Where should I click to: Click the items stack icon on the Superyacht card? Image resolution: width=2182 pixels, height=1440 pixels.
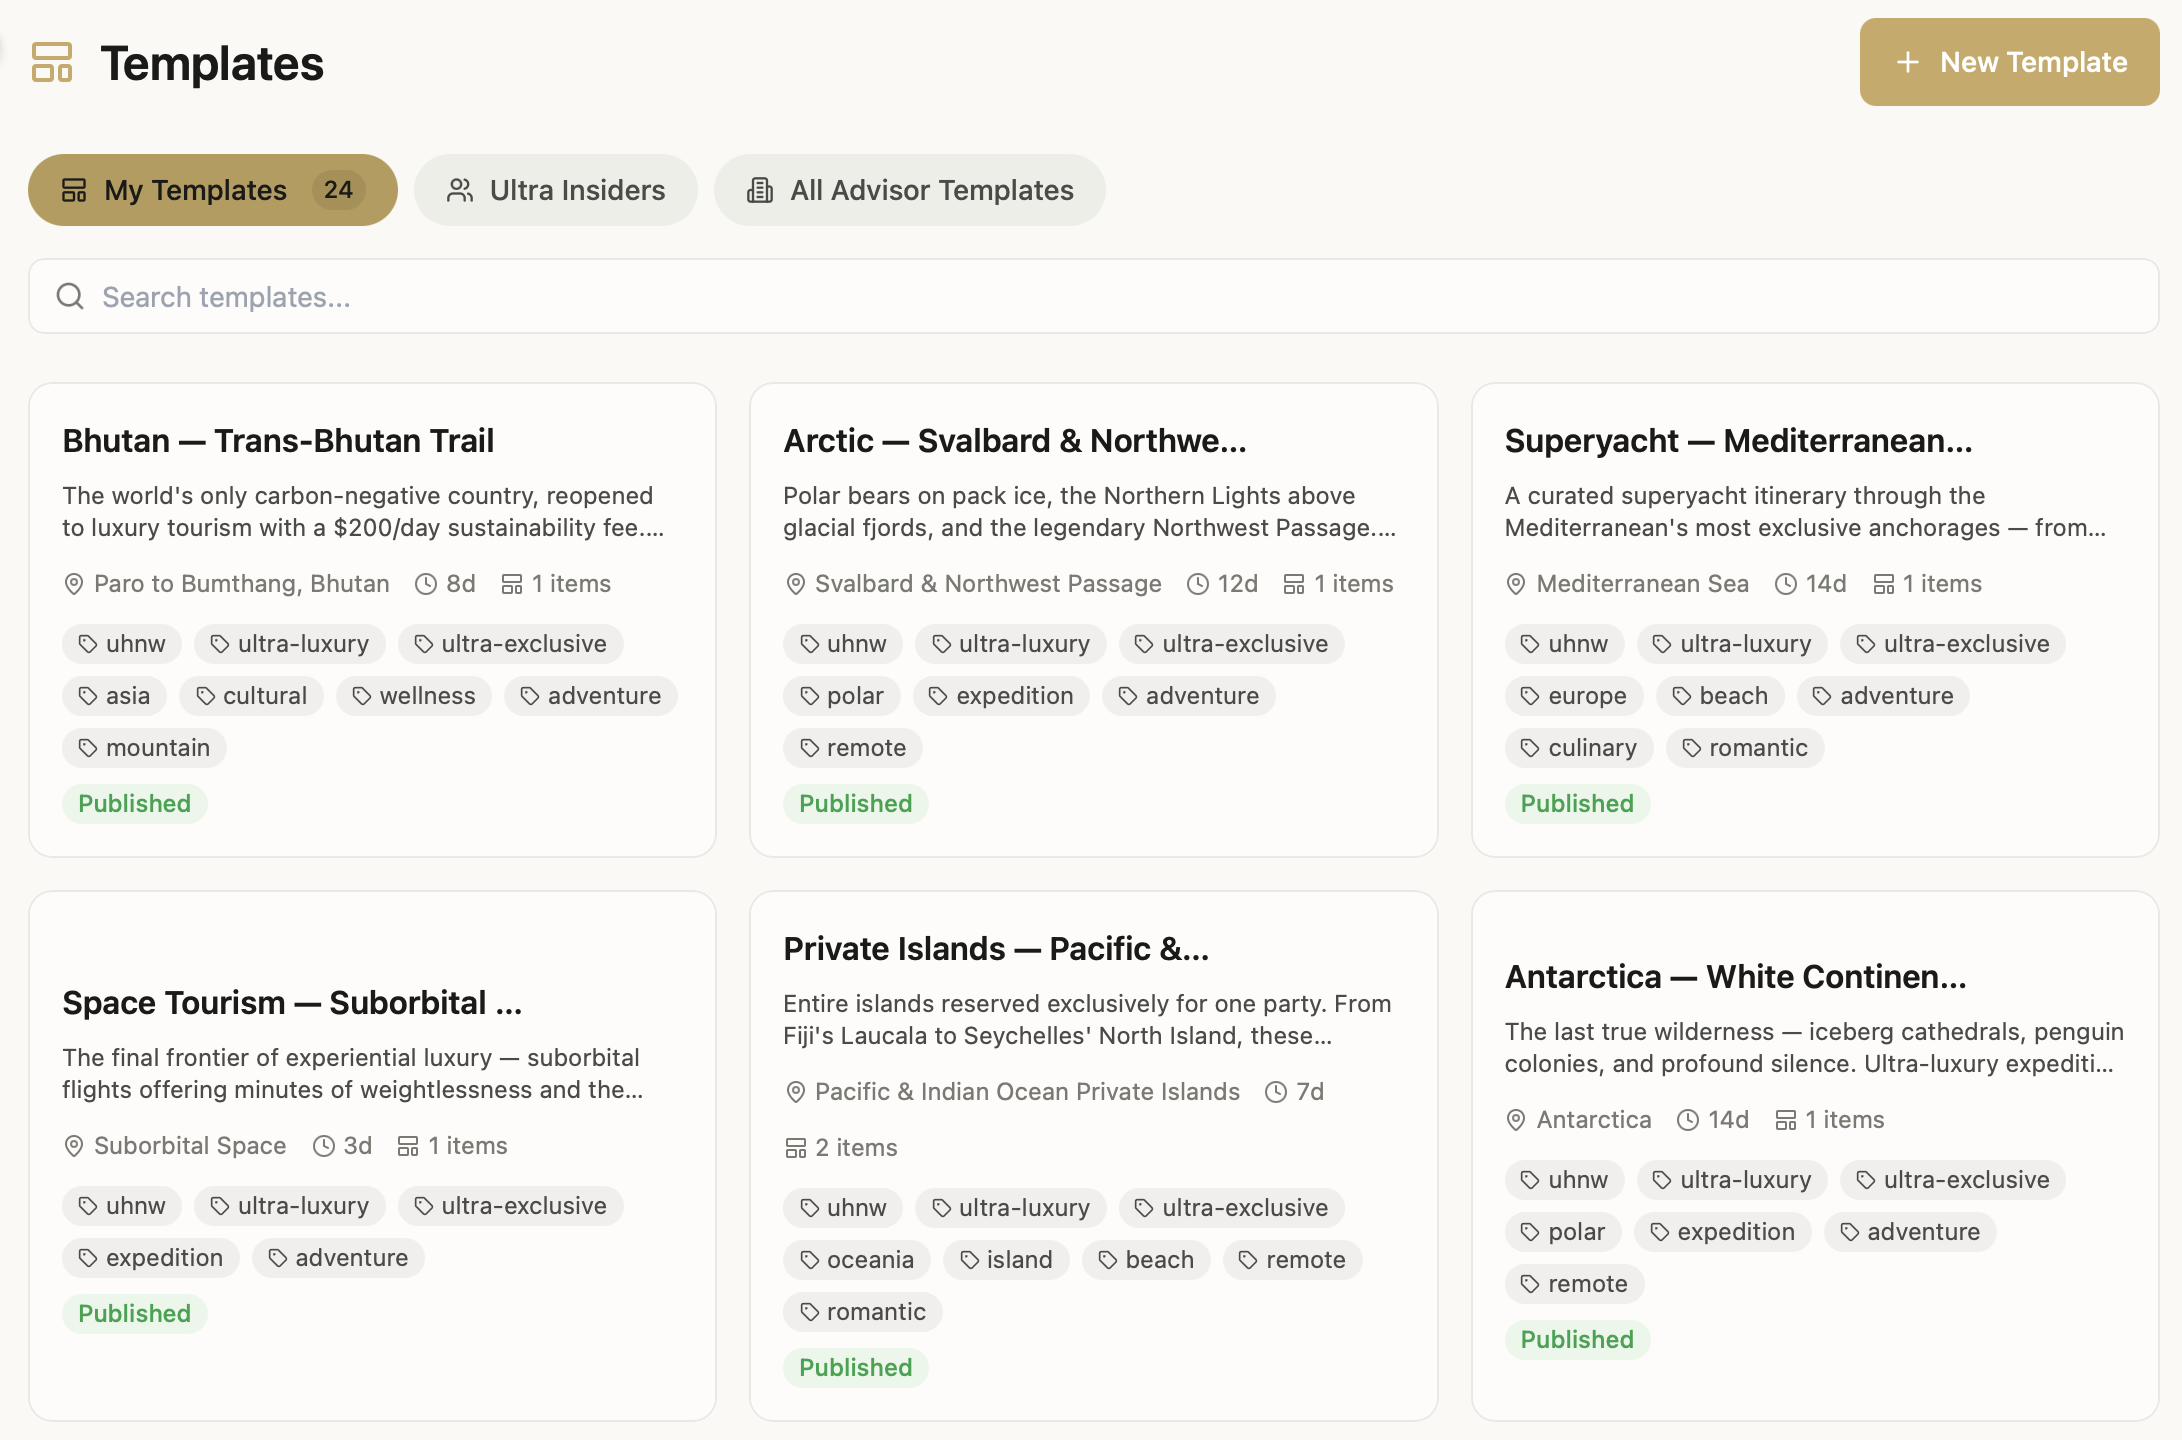tap(1884, 583)
